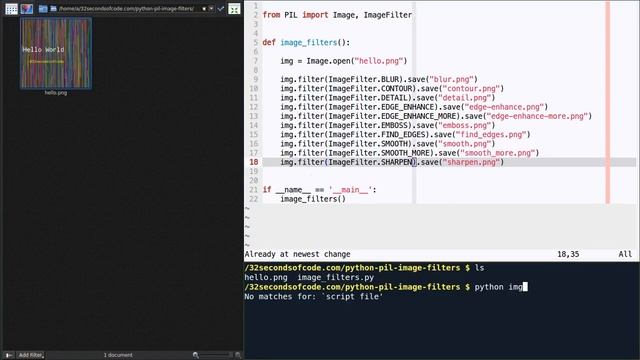Viewport: 640px width, 360px height.
Task: Click the FIND_EDGES code line
Action: [x=405, y=134]
